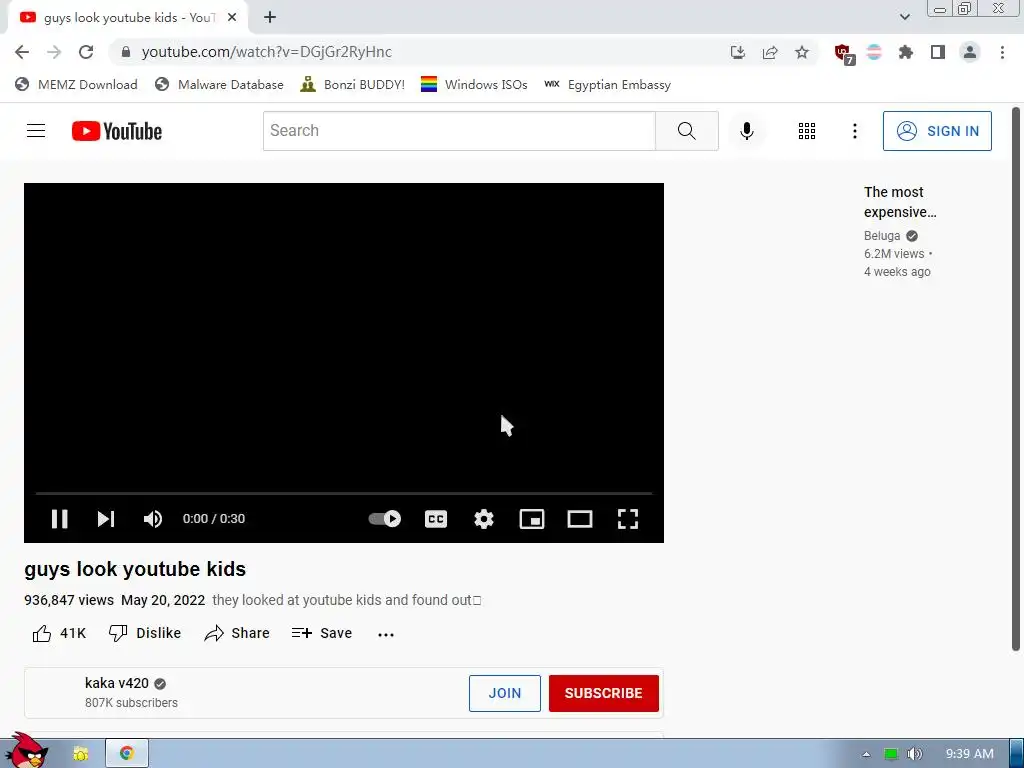Go to YouTube home via logo

(x=117, y=131)
